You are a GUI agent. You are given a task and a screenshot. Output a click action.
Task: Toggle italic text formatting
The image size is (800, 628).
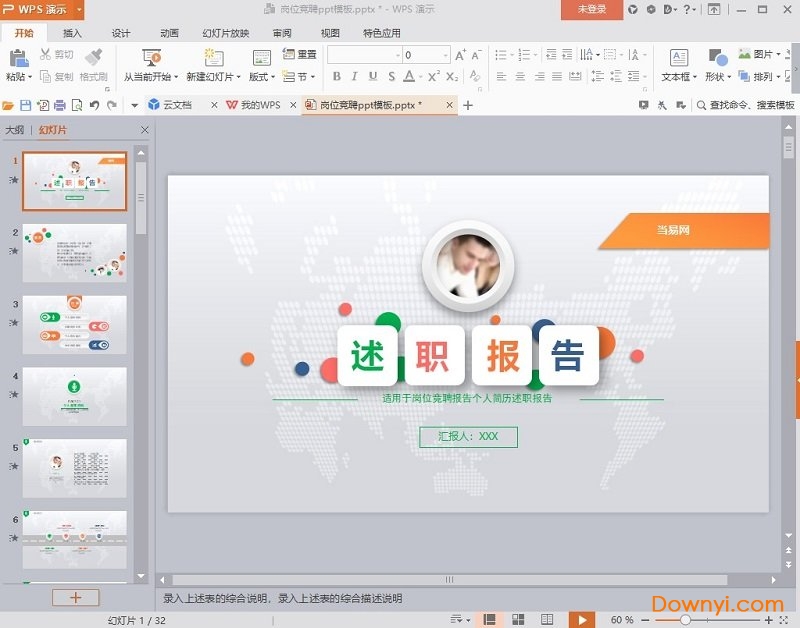click(354, 77)
